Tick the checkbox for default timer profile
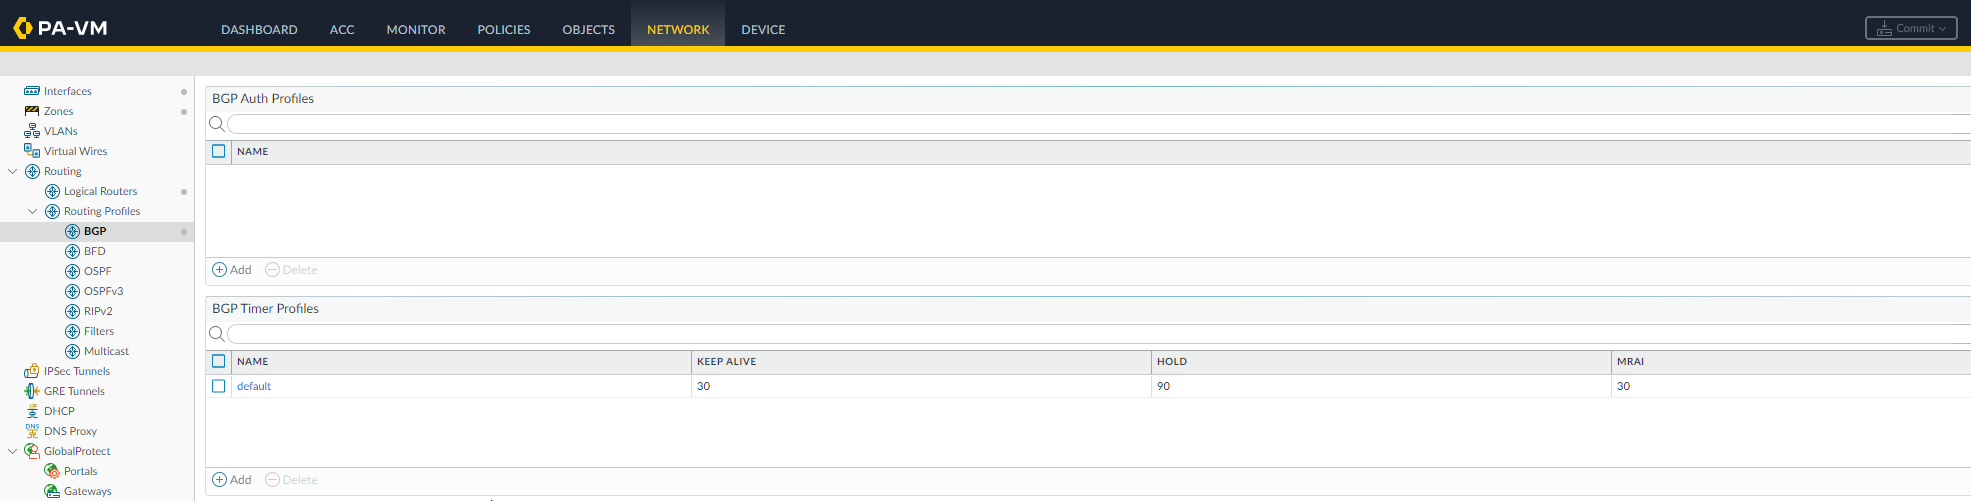The image size is (1971, 501). [x=219, y=386]
